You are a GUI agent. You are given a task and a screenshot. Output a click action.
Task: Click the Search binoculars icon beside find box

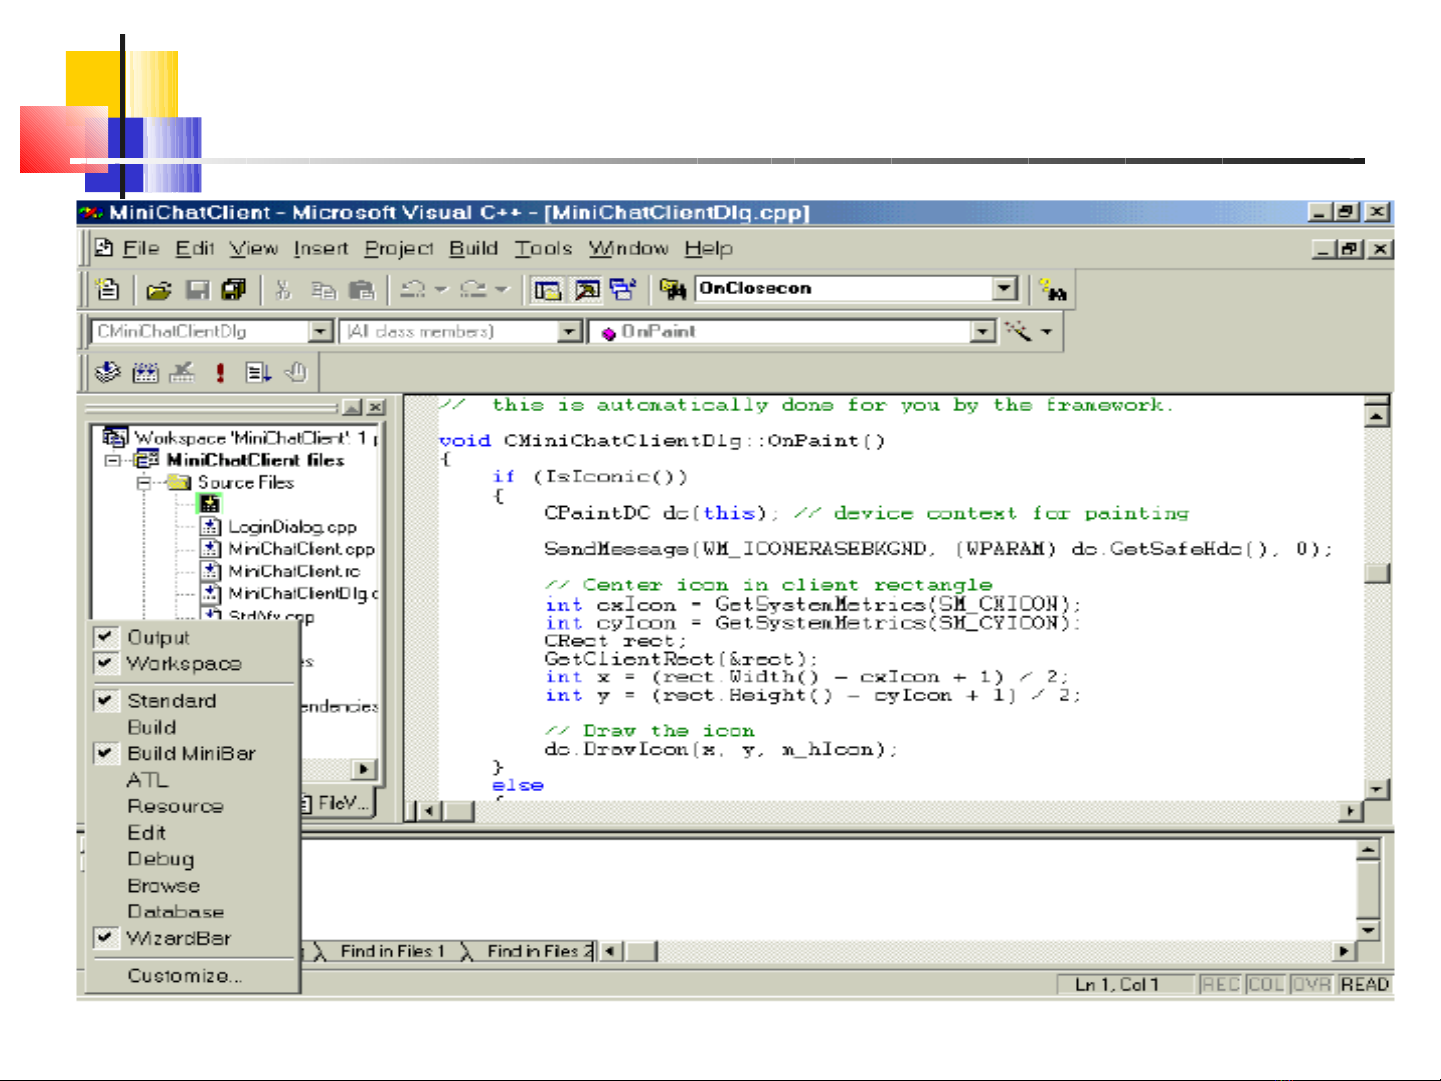click(1052, 290)
